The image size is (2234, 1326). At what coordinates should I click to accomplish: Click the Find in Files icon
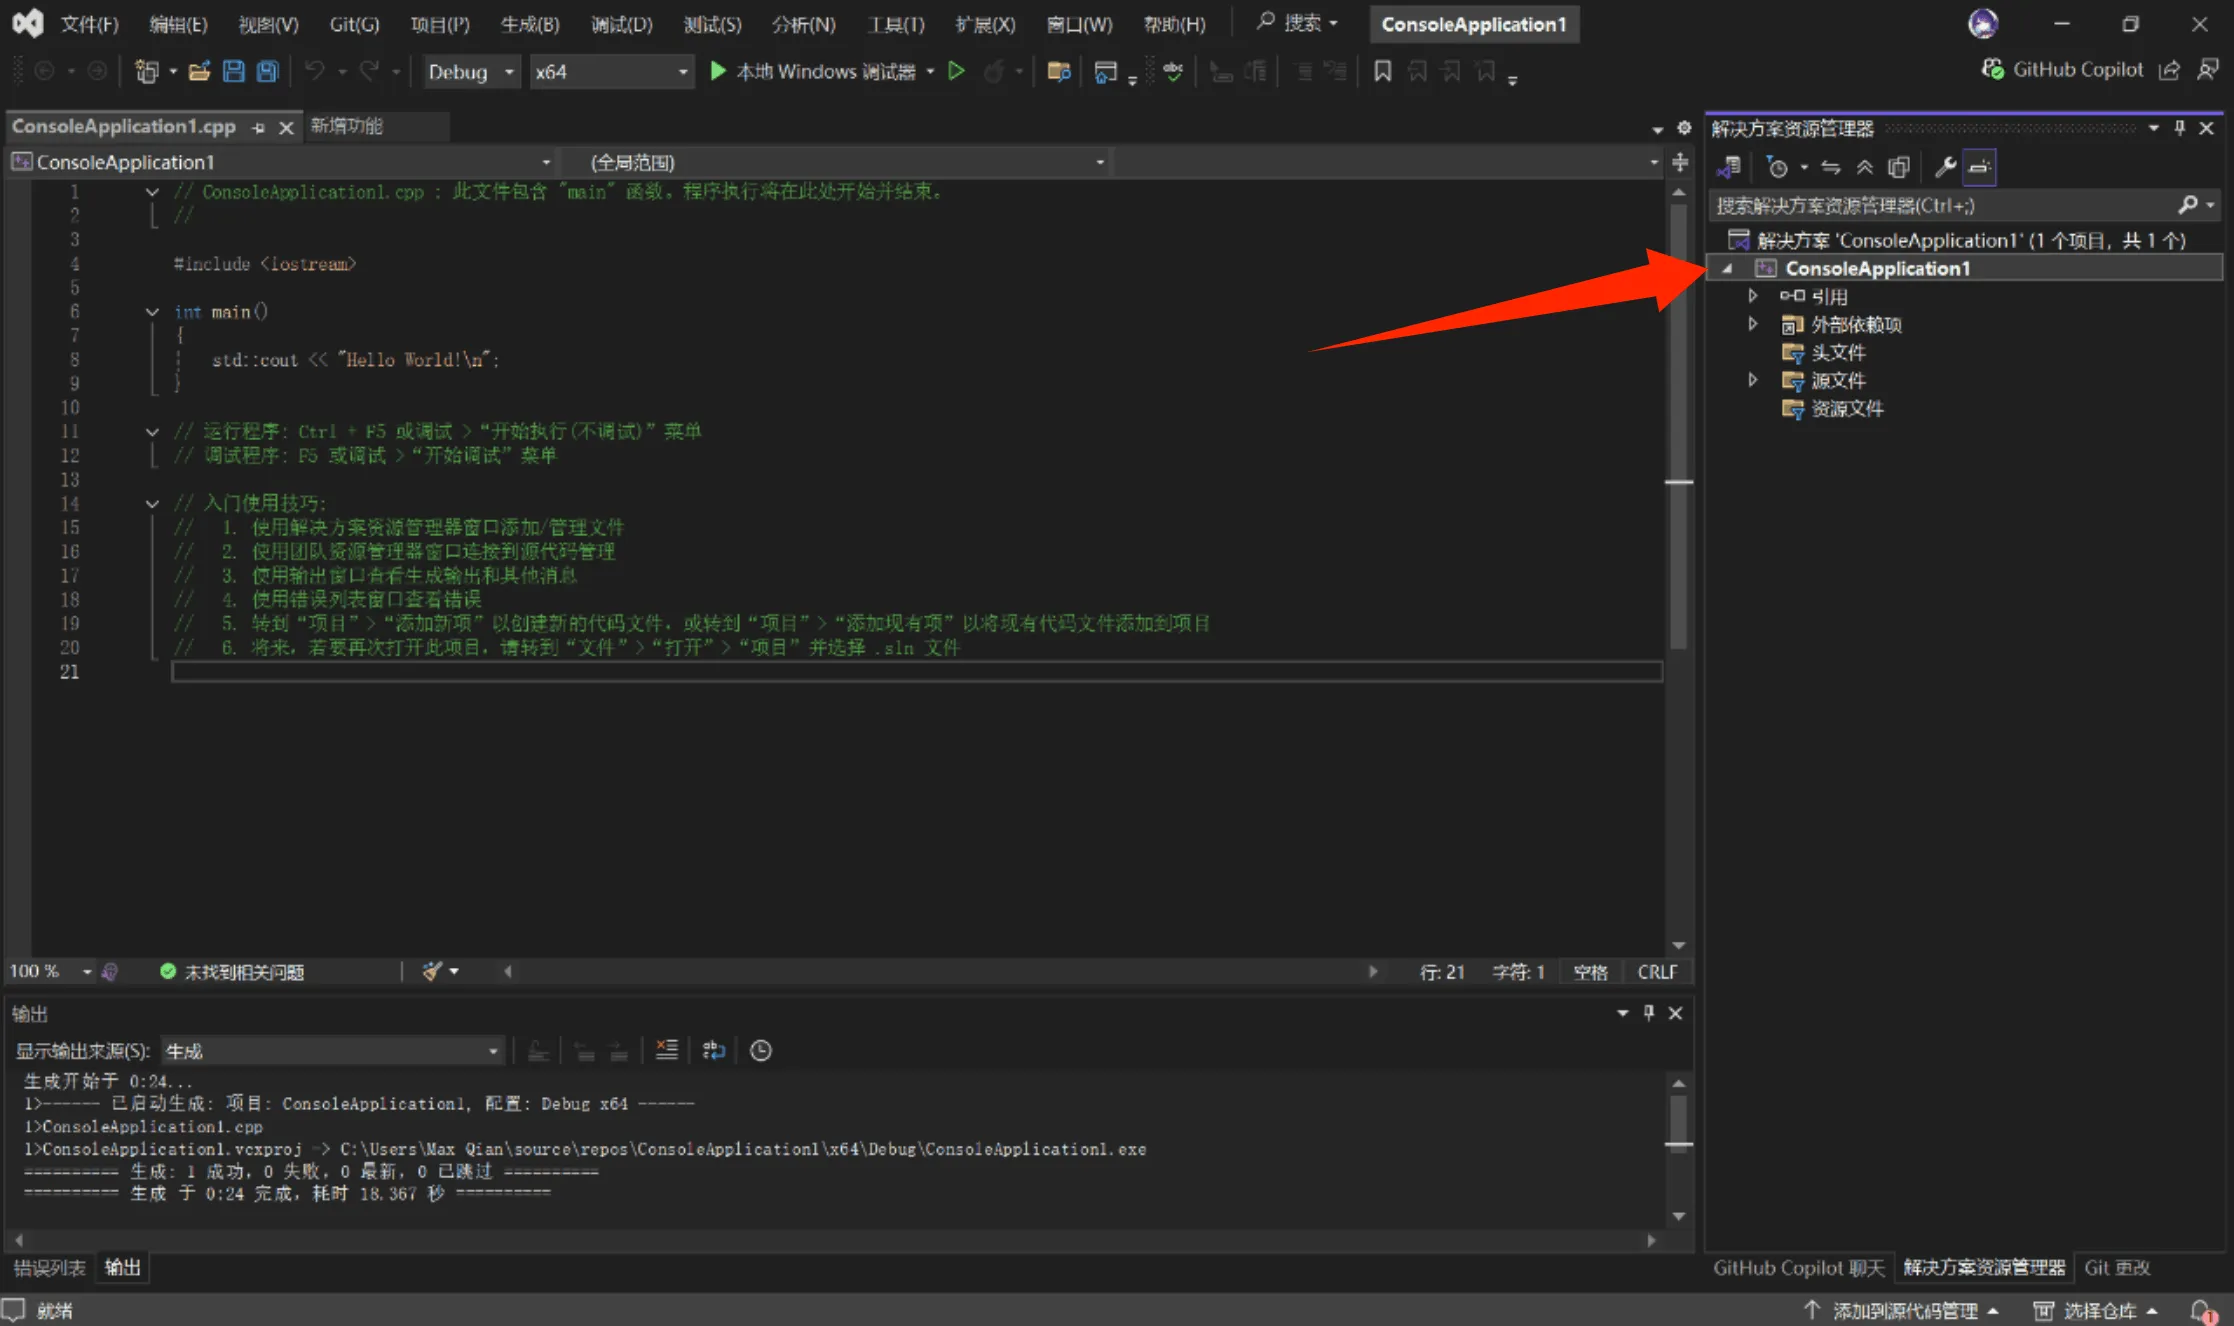click(x=1058, y=71)
